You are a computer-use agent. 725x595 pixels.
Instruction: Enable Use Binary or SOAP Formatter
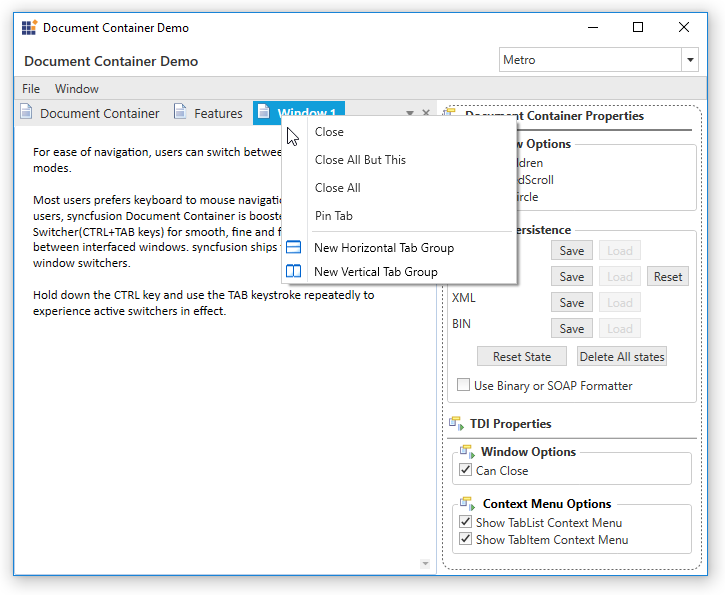pos(463,385)
